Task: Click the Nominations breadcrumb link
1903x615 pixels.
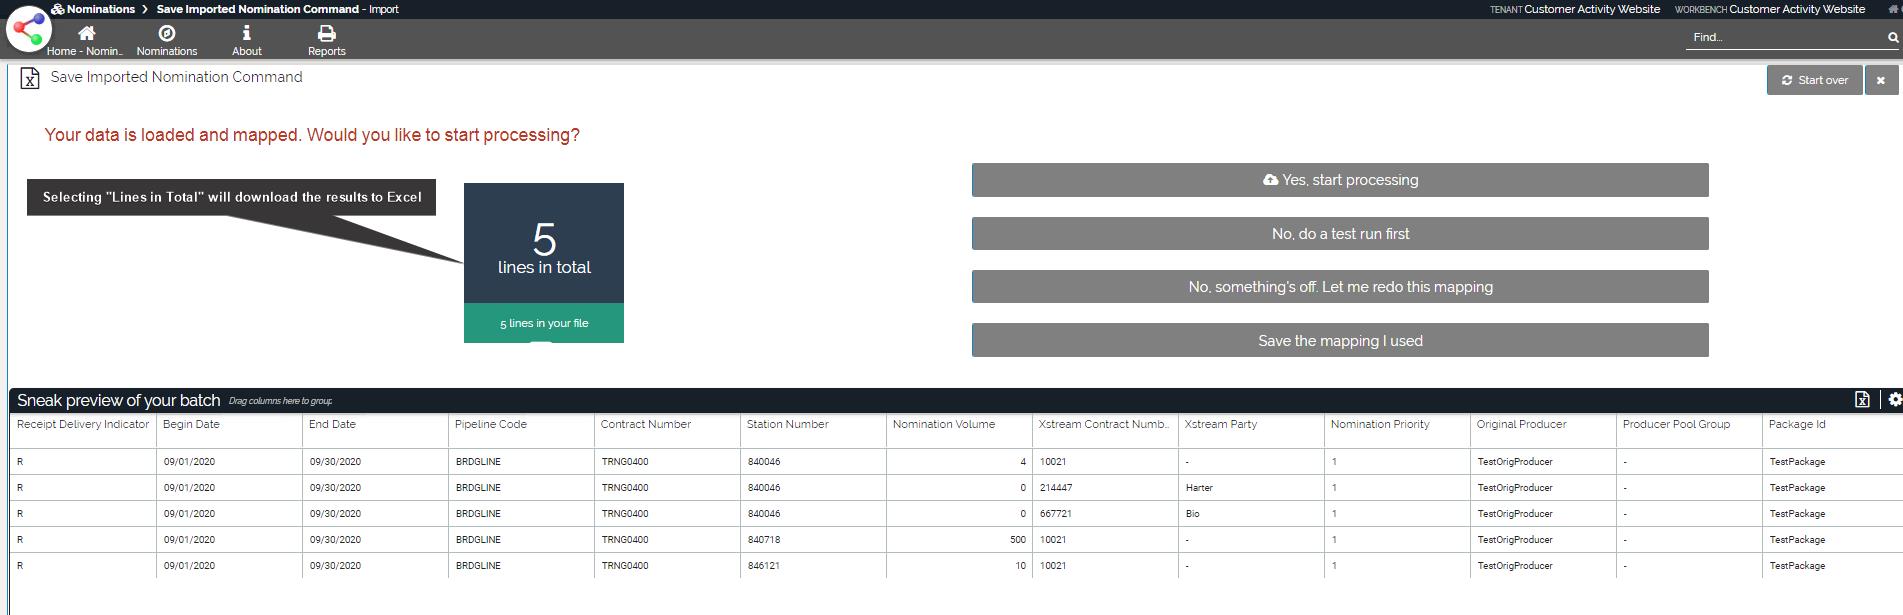Action: (100, 9)
